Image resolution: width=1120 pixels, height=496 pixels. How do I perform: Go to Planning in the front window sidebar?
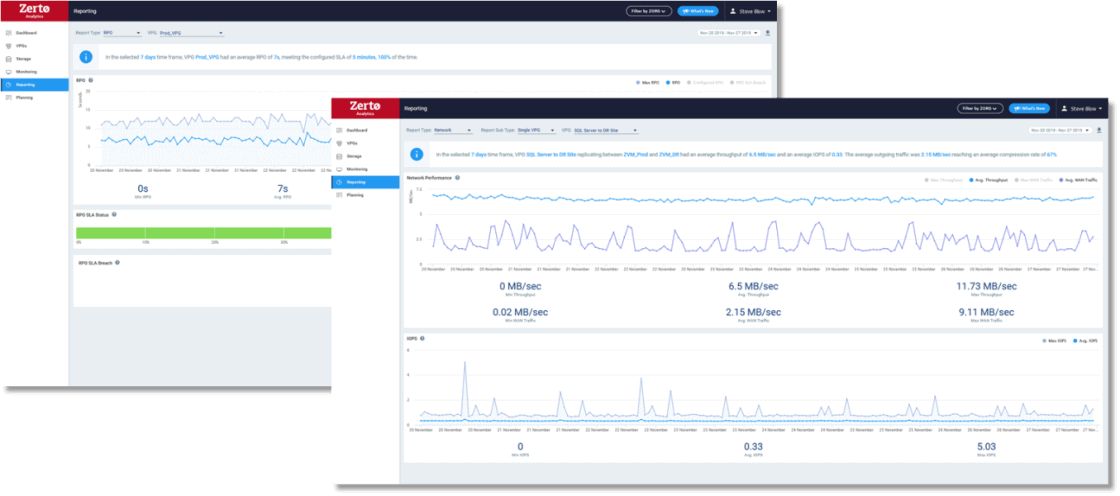click(355, 195)
